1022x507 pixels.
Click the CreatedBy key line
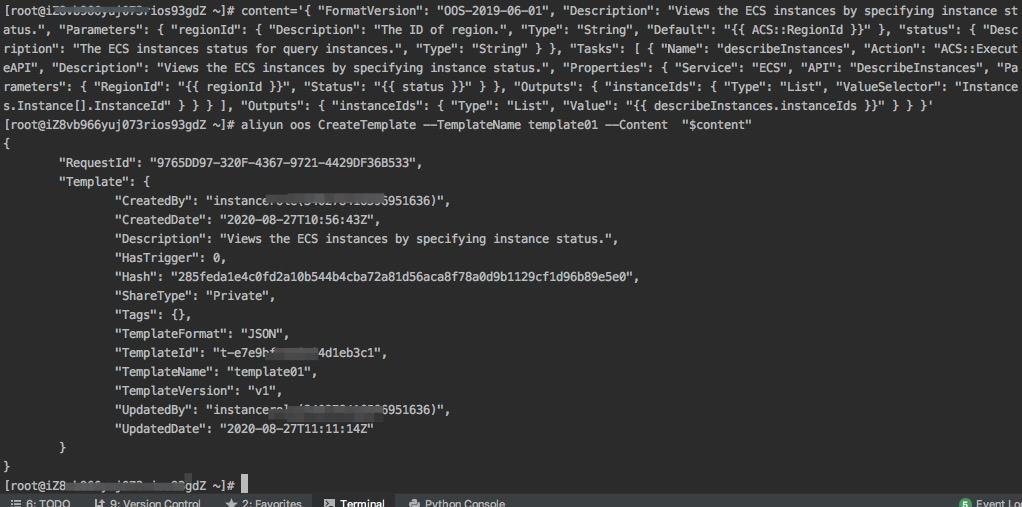[282, 201]
